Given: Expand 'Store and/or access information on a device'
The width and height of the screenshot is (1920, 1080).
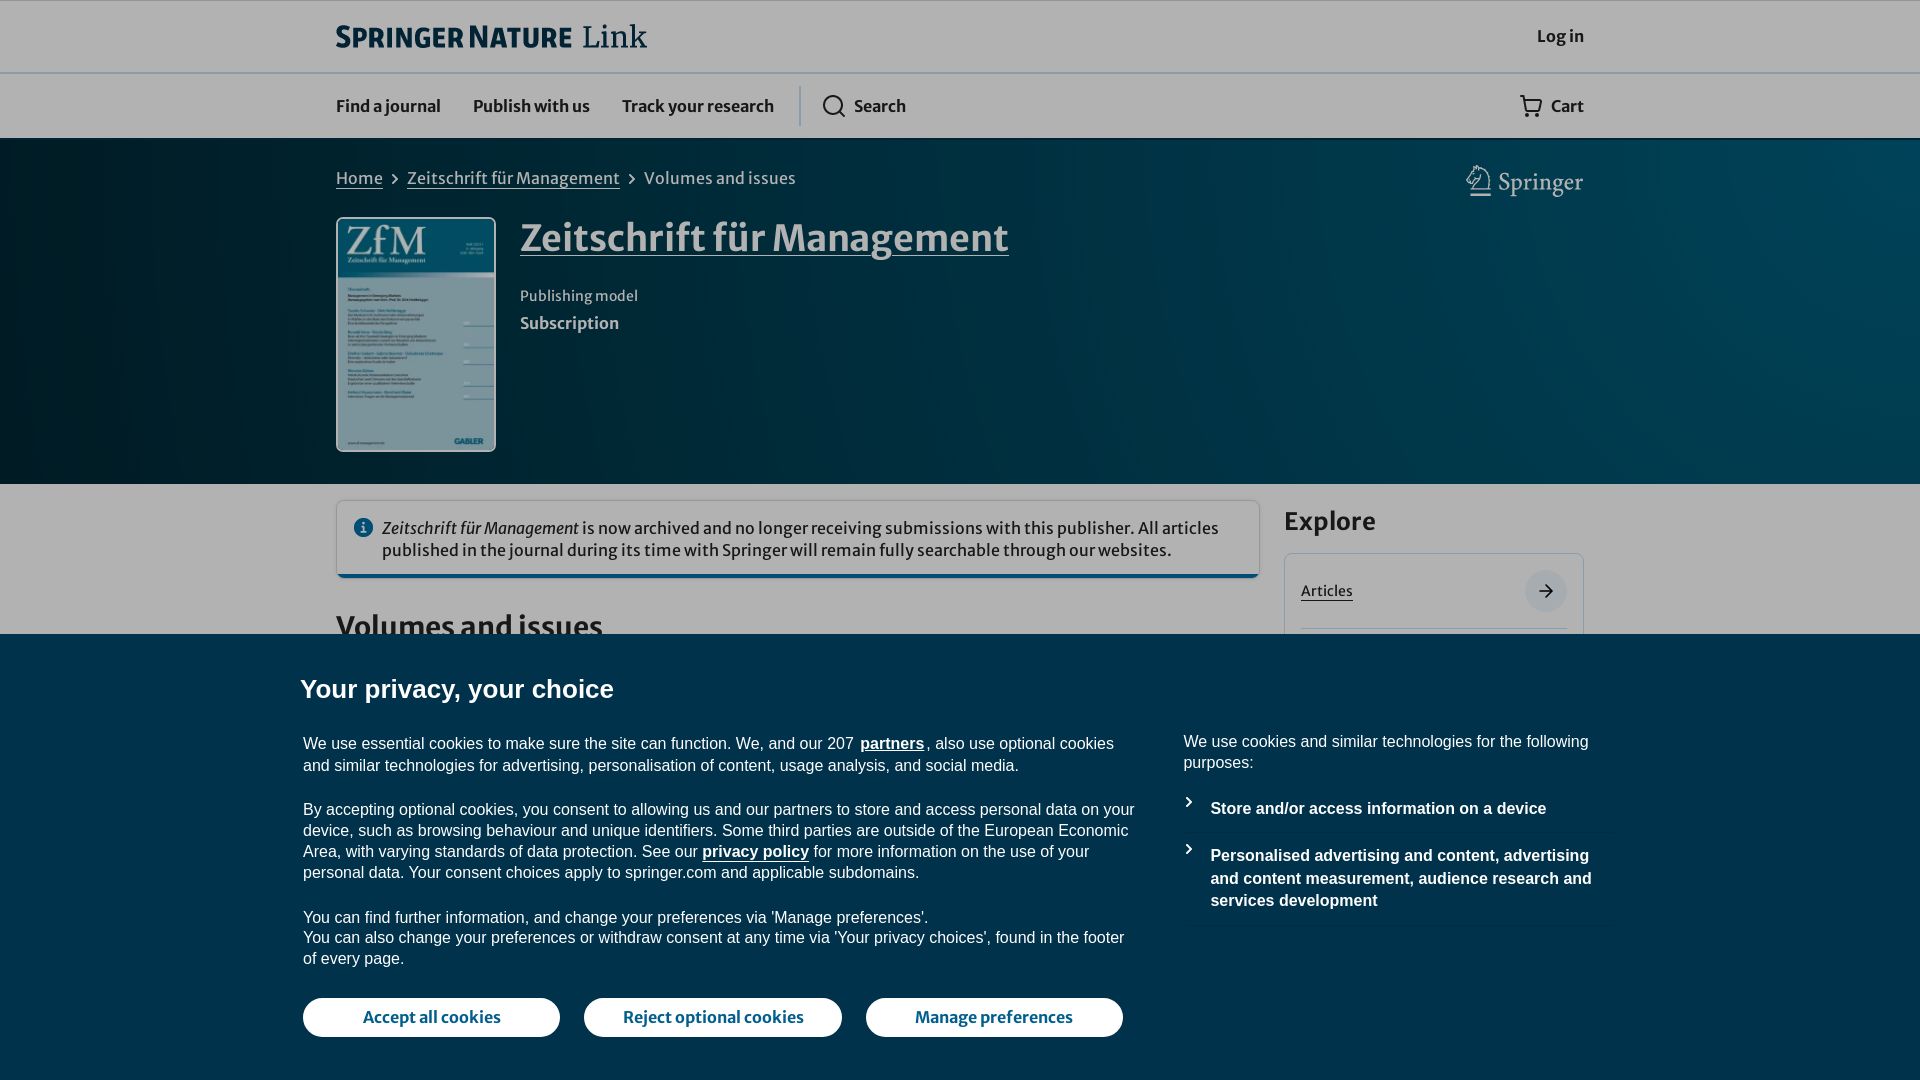Looking at the screenshot, I should (1378, 809).
